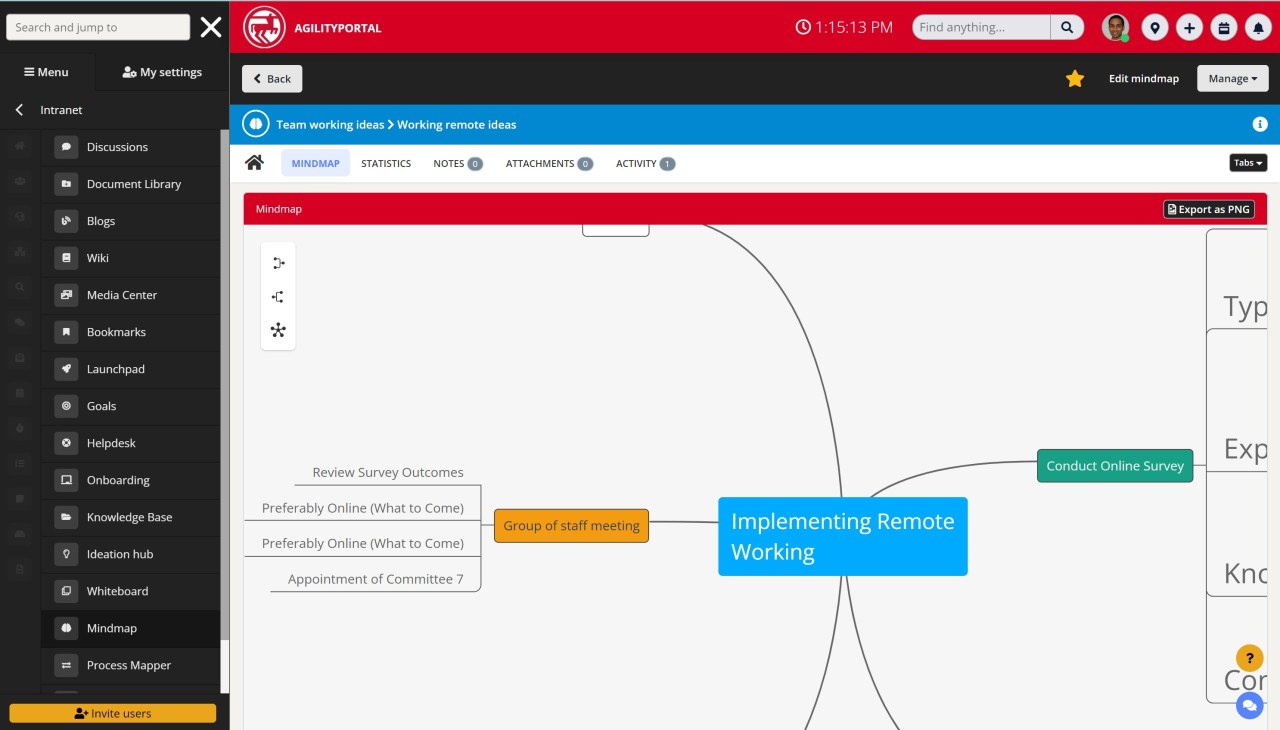Open the calendar icon in the header
1280x730 pixels.
click(x=1224, y=27)
